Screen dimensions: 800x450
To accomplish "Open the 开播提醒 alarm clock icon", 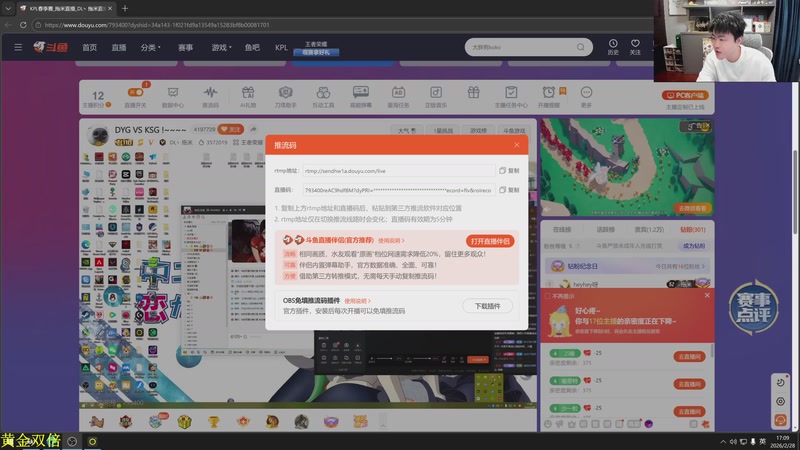I will tap(548, 97).
